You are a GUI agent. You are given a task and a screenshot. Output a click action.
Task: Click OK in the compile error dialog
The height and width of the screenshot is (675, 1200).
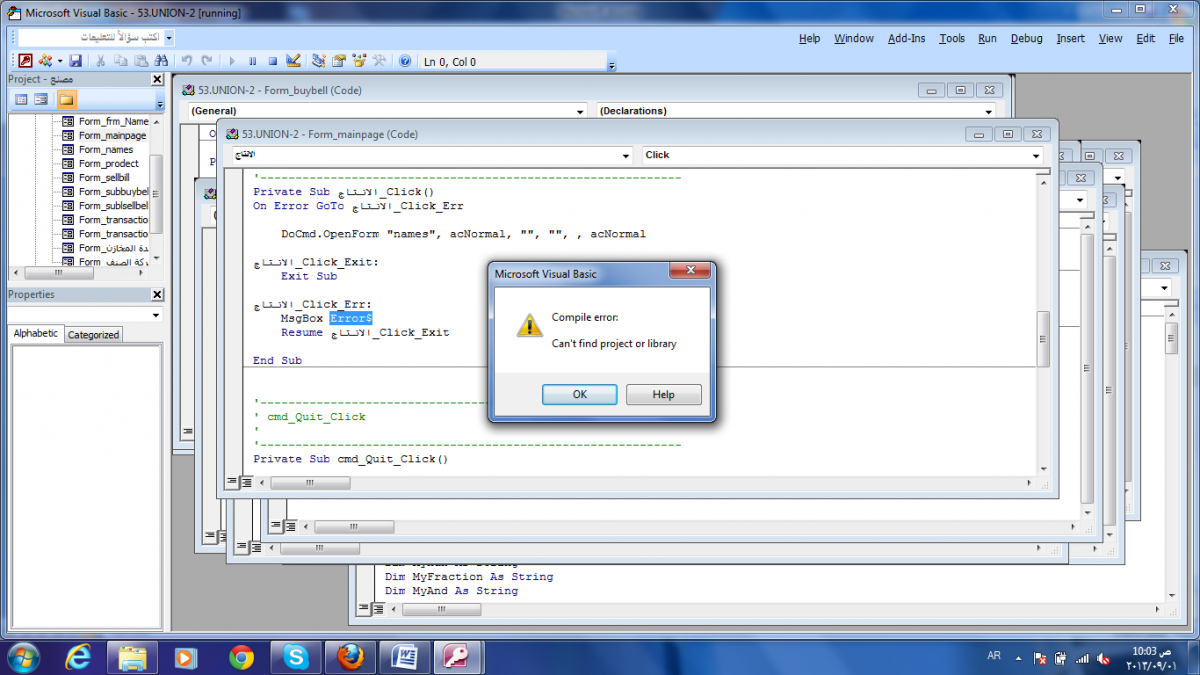[579, 394]
